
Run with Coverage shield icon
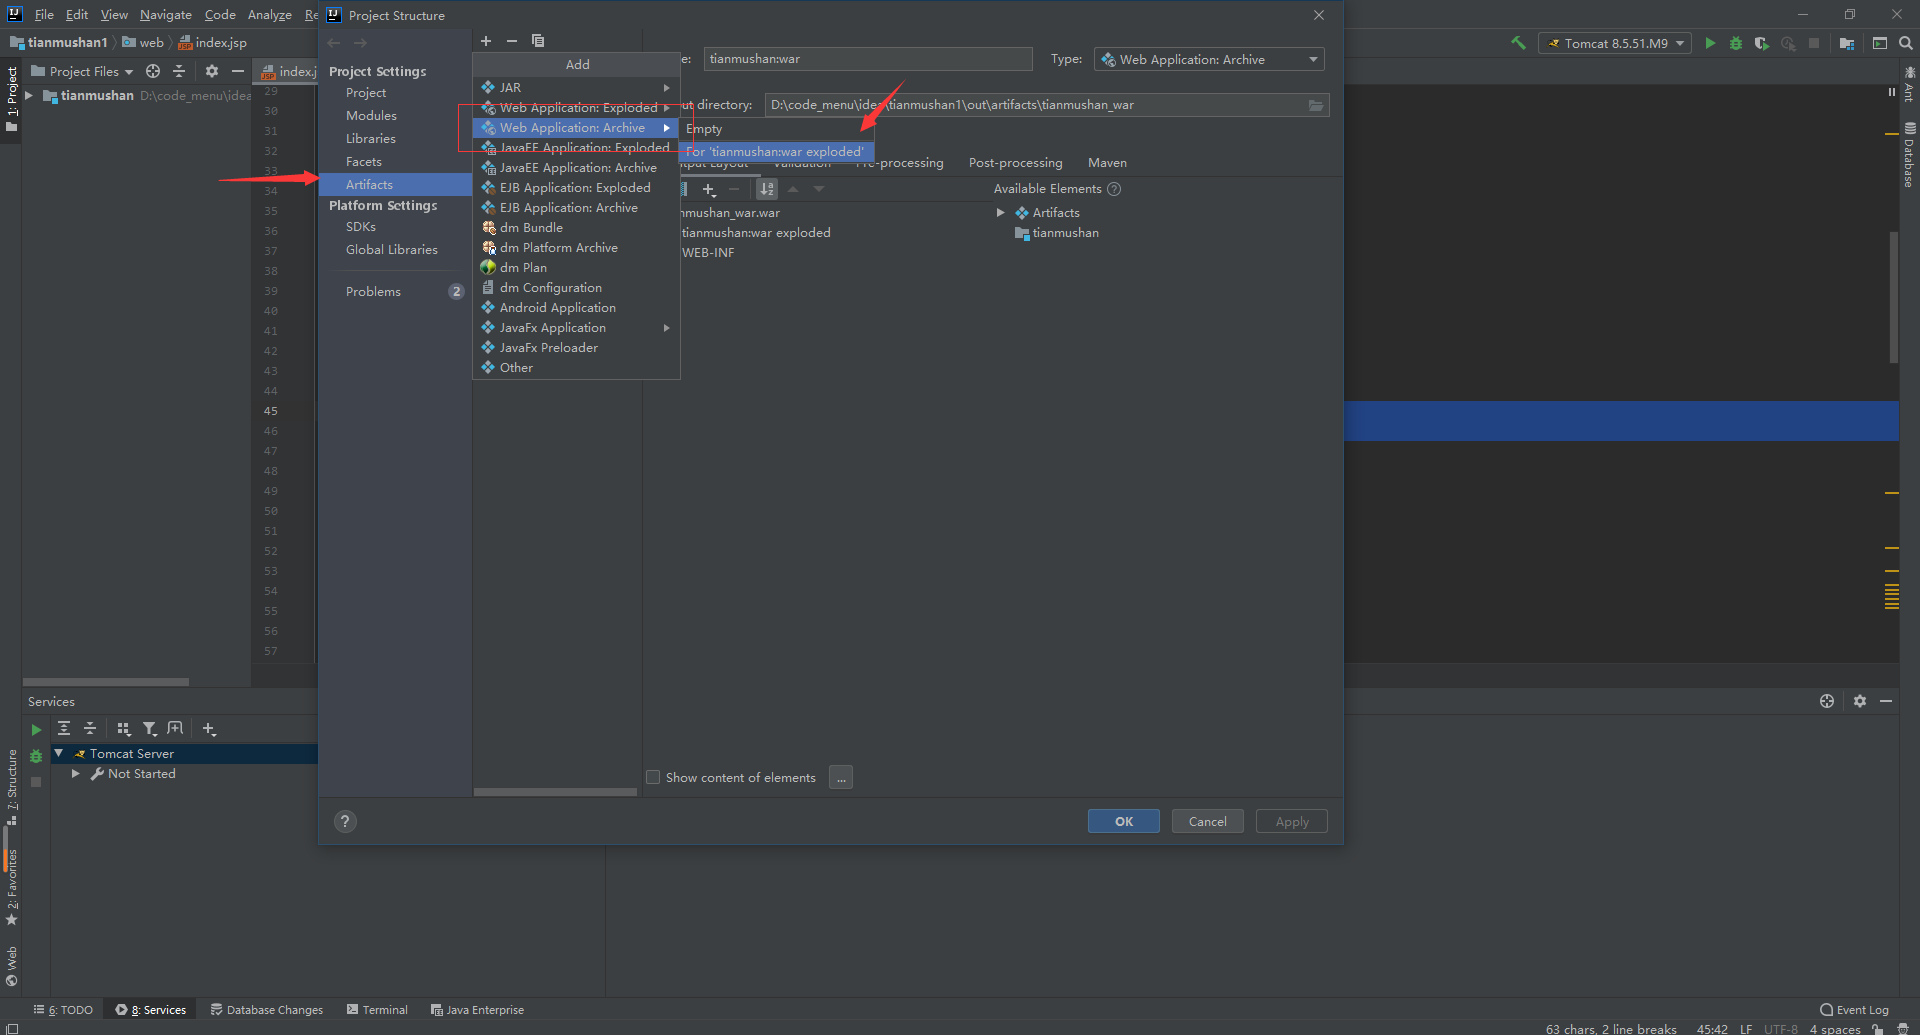point(1762,43)
